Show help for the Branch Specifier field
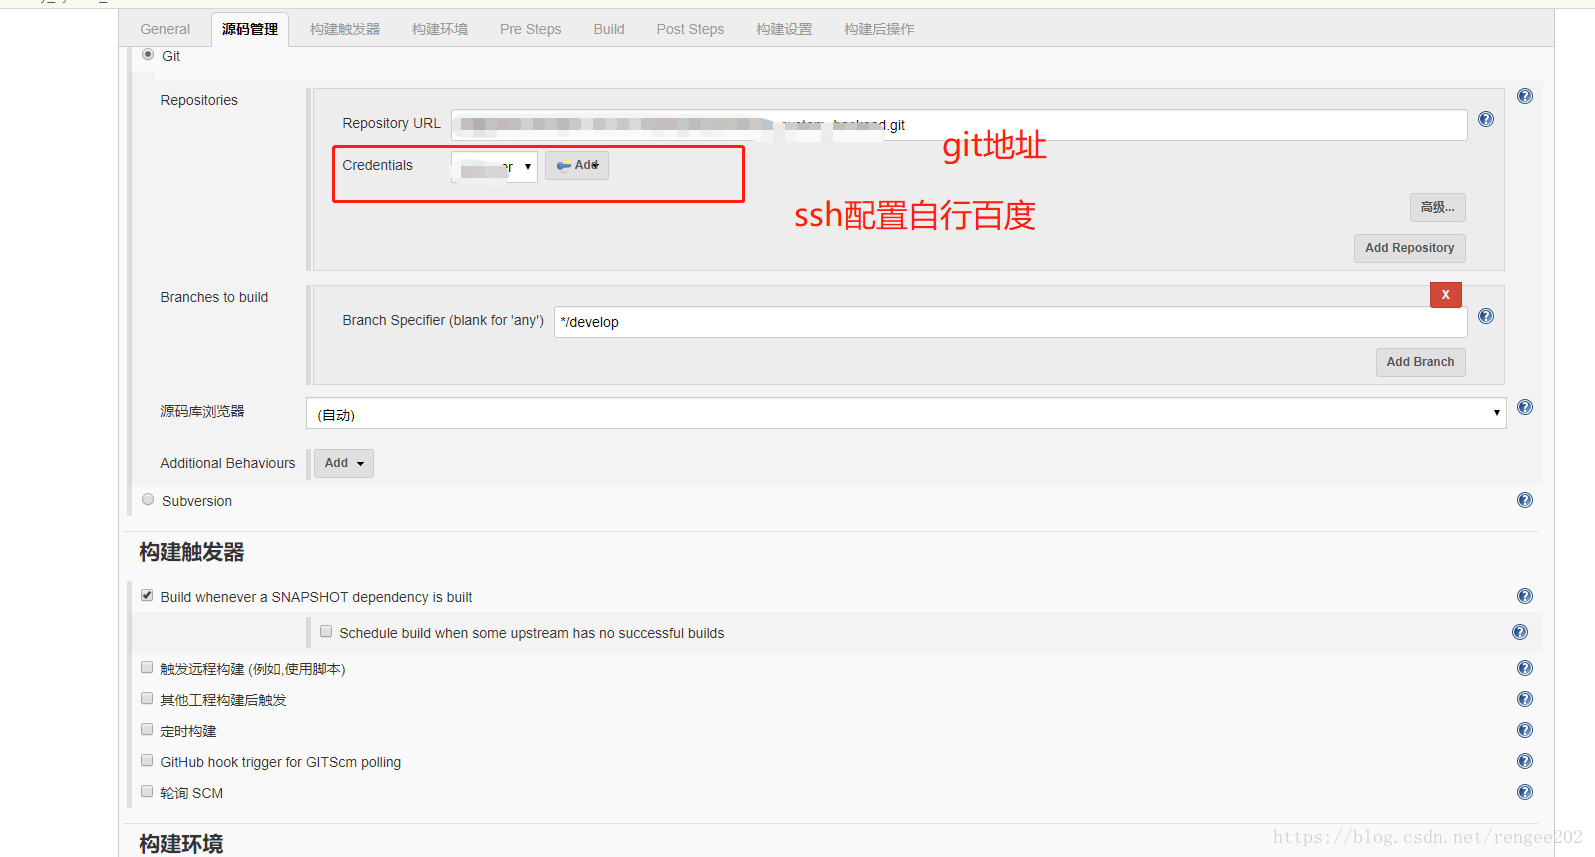The image size is (1595, 857). point(1486,316)
